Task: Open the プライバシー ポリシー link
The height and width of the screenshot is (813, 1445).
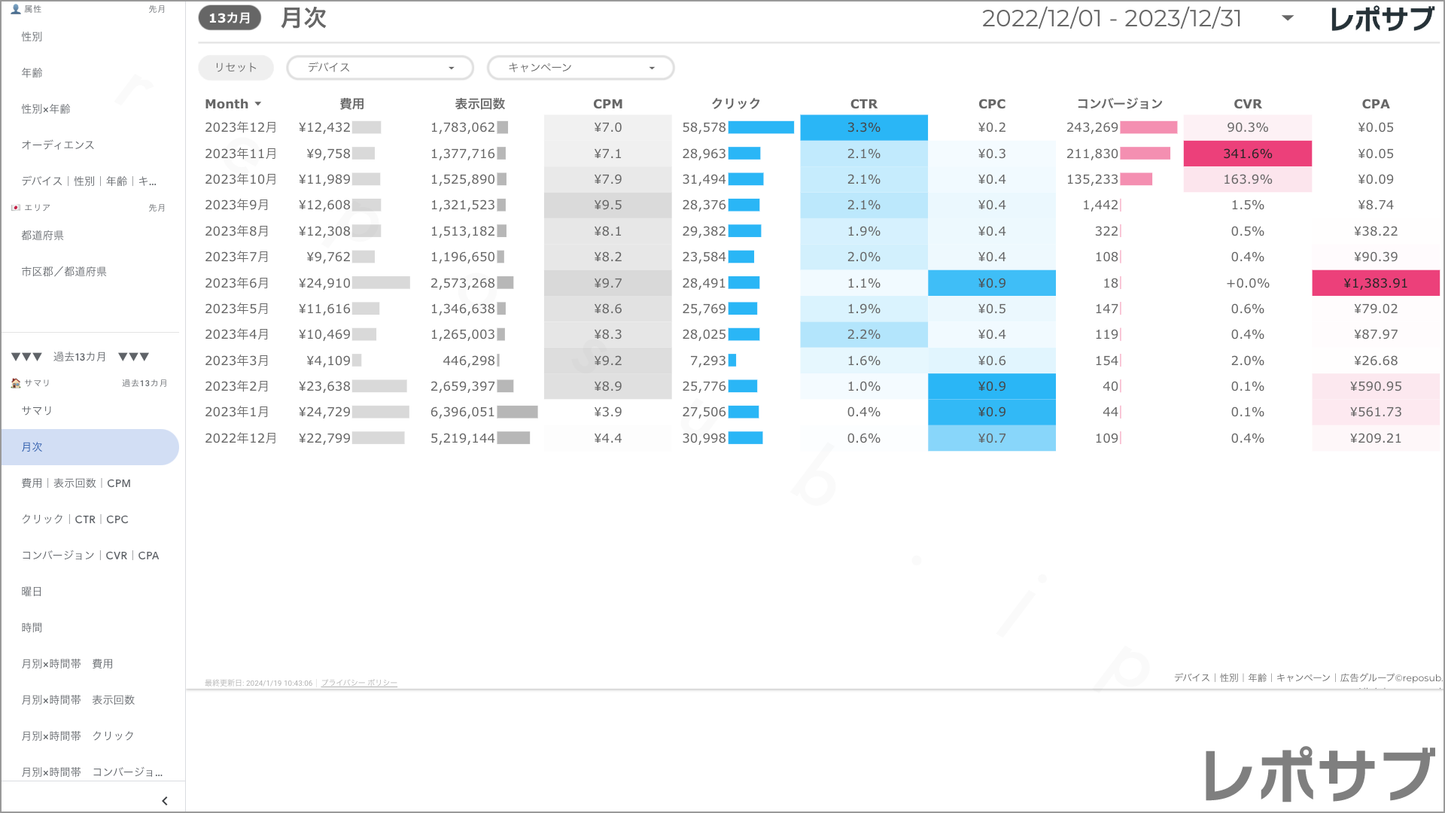Action: pos(359,683)
